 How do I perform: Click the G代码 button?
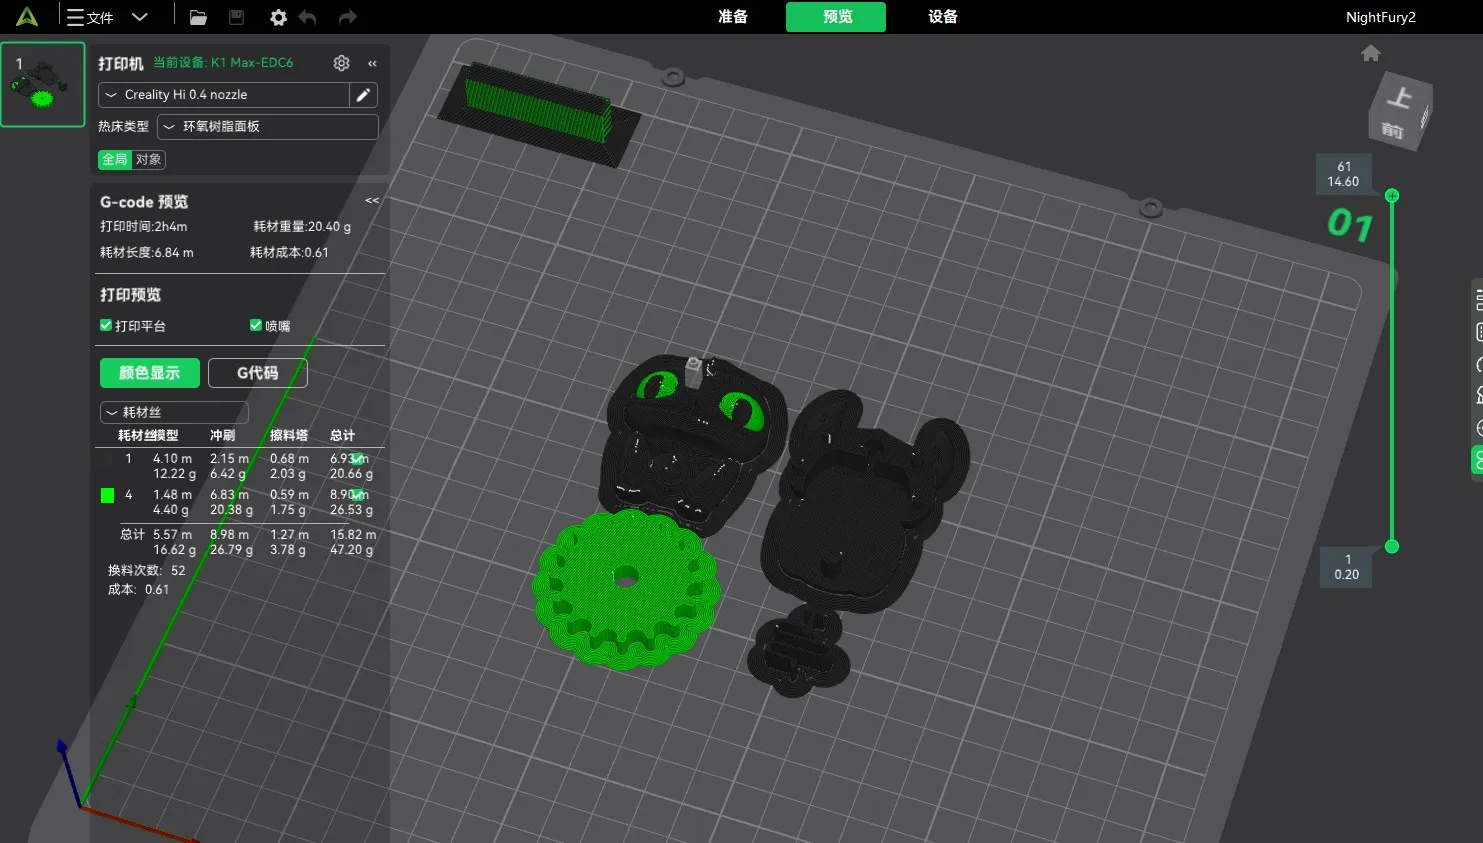tap(258, 373)
